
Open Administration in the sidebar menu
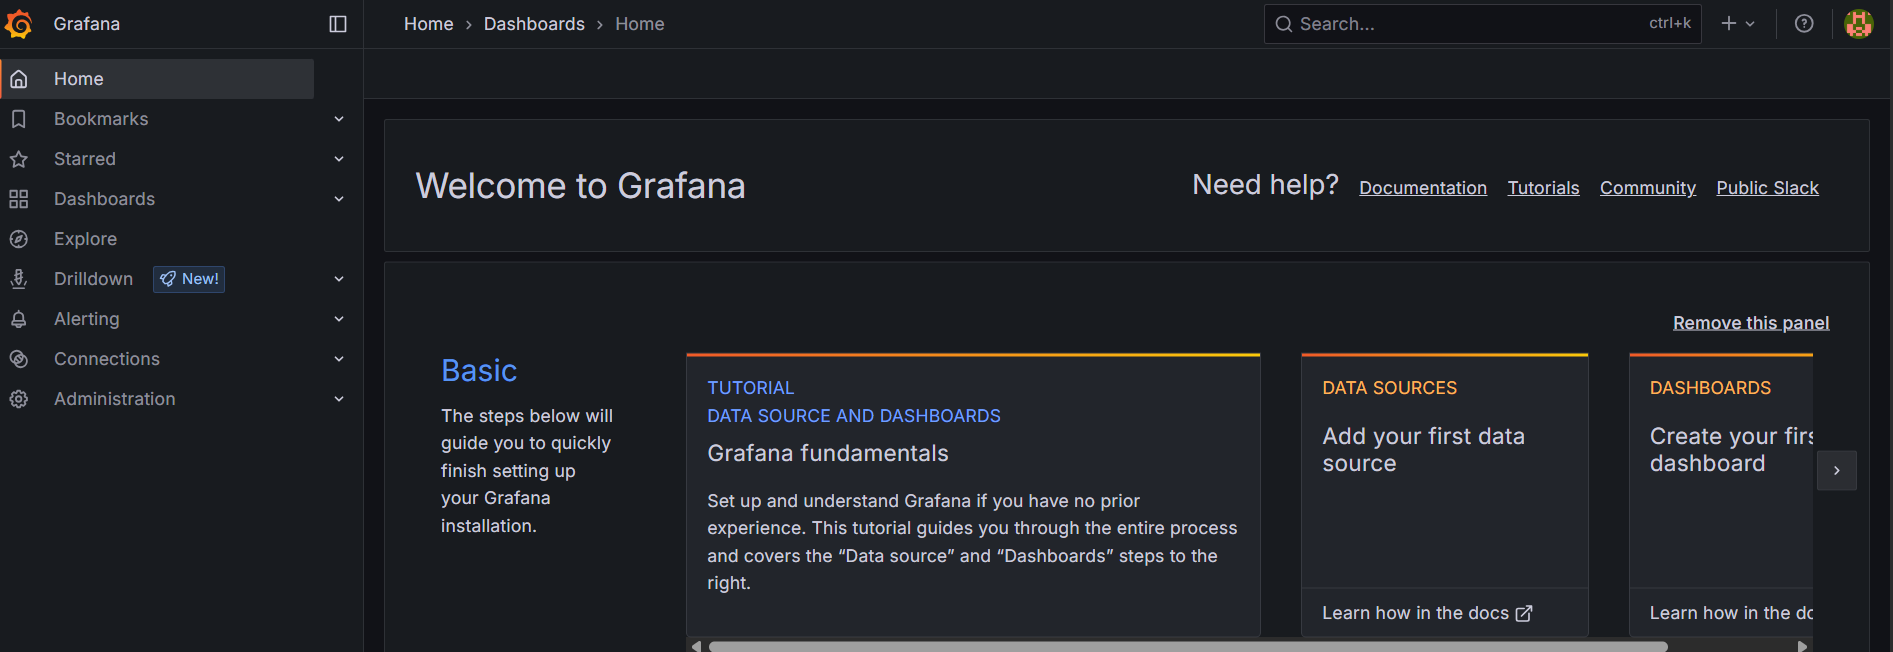point(115,399)
